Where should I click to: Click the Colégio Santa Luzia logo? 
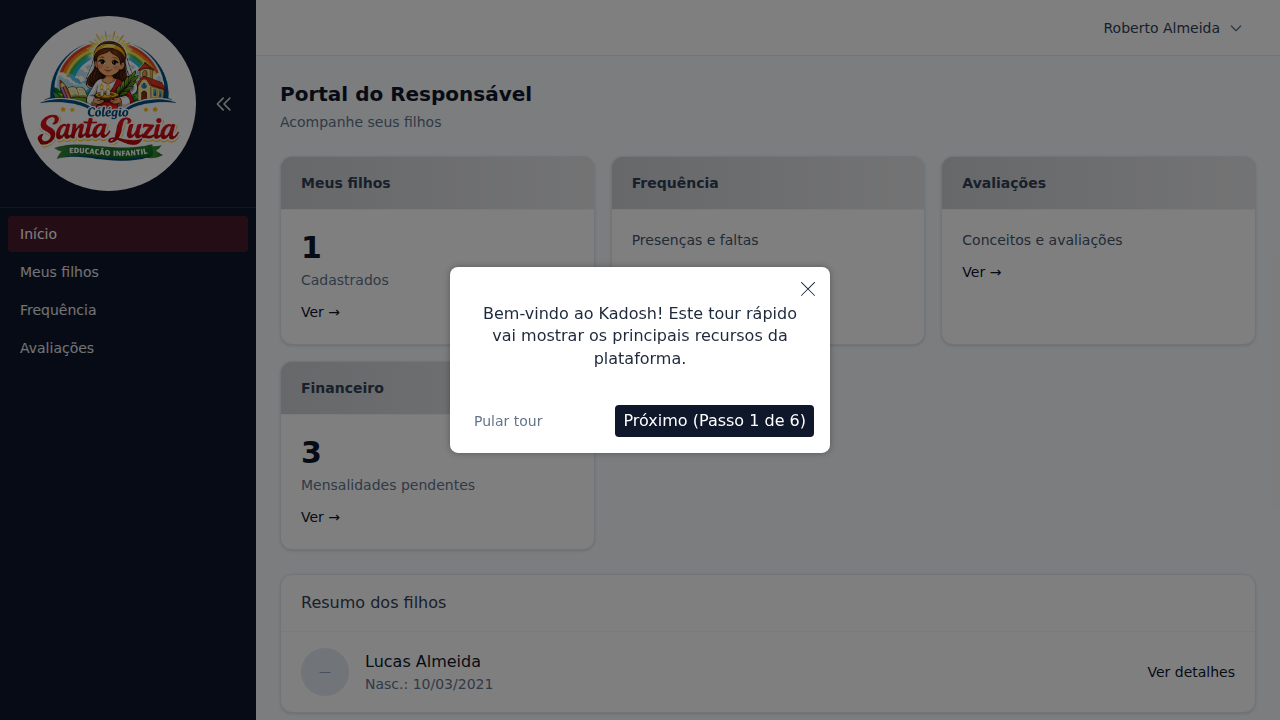108,104
